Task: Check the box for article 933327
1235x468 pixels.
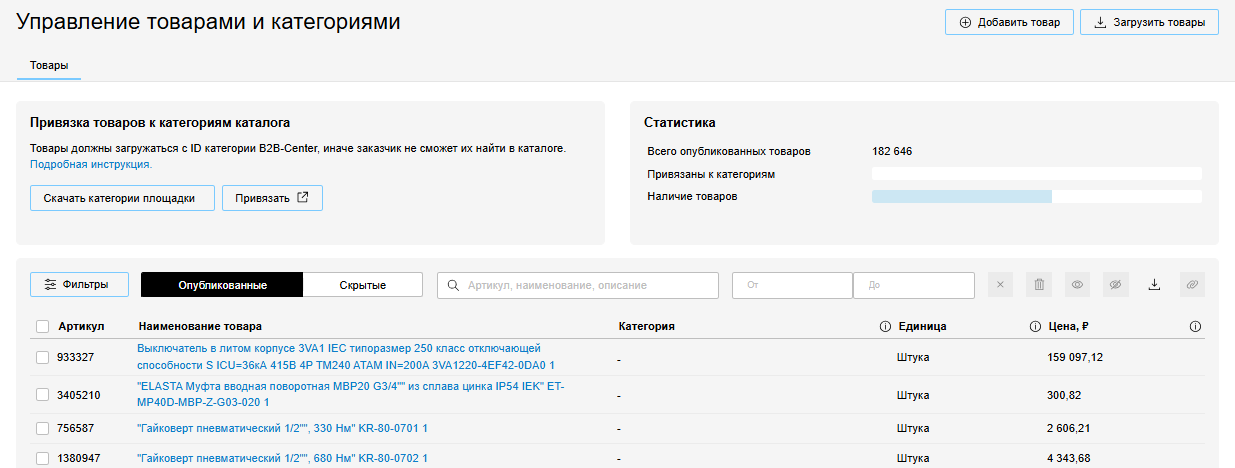Action: 42,357
